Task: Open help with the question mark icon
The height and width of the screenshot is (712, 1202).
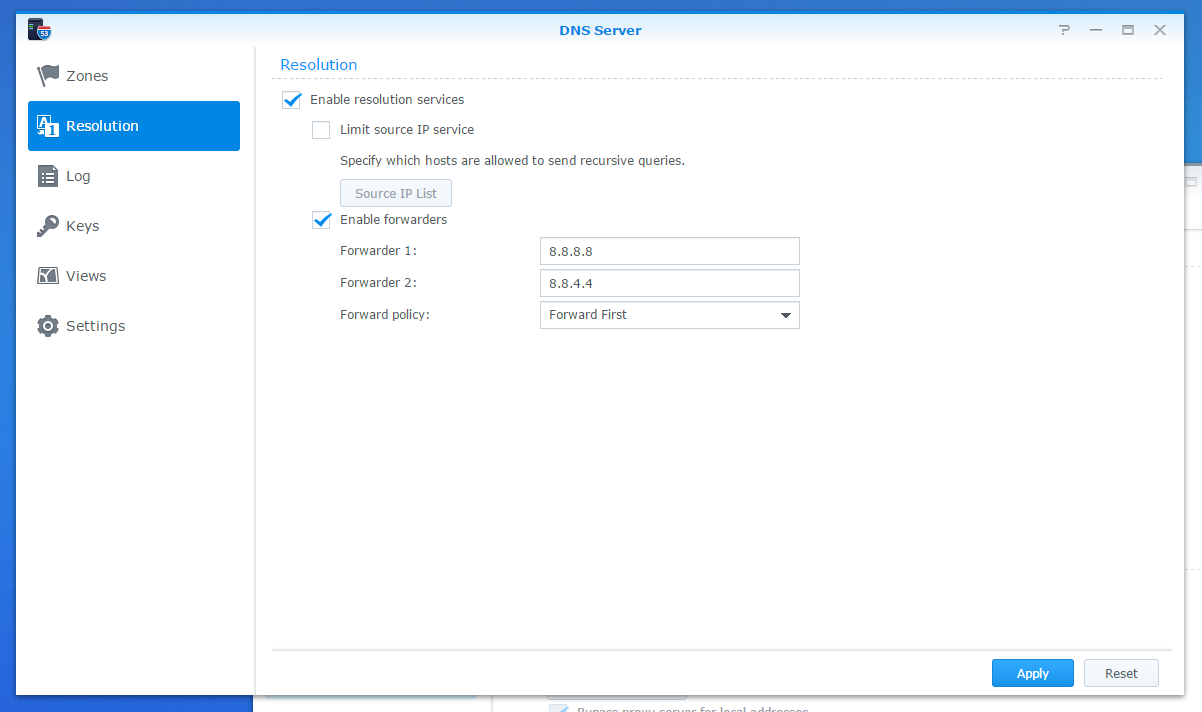Action: coord(1064,30)
